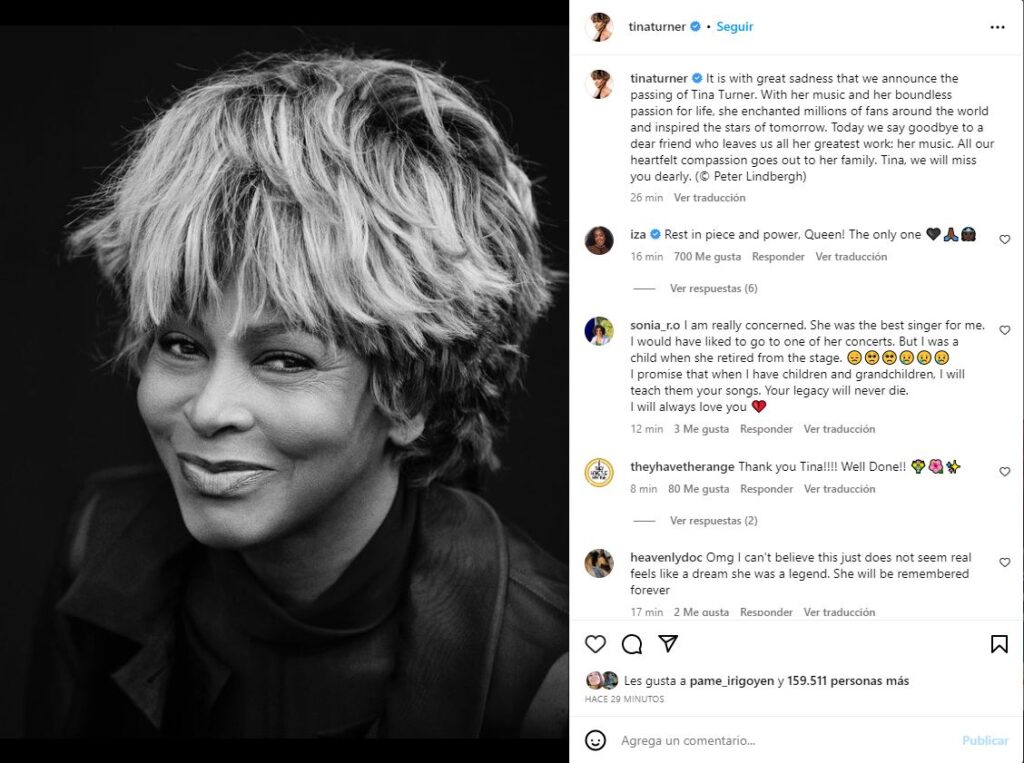Open iza's profile avatar
The height and width of the screenshot is (763, 1024).
point(599,240)
